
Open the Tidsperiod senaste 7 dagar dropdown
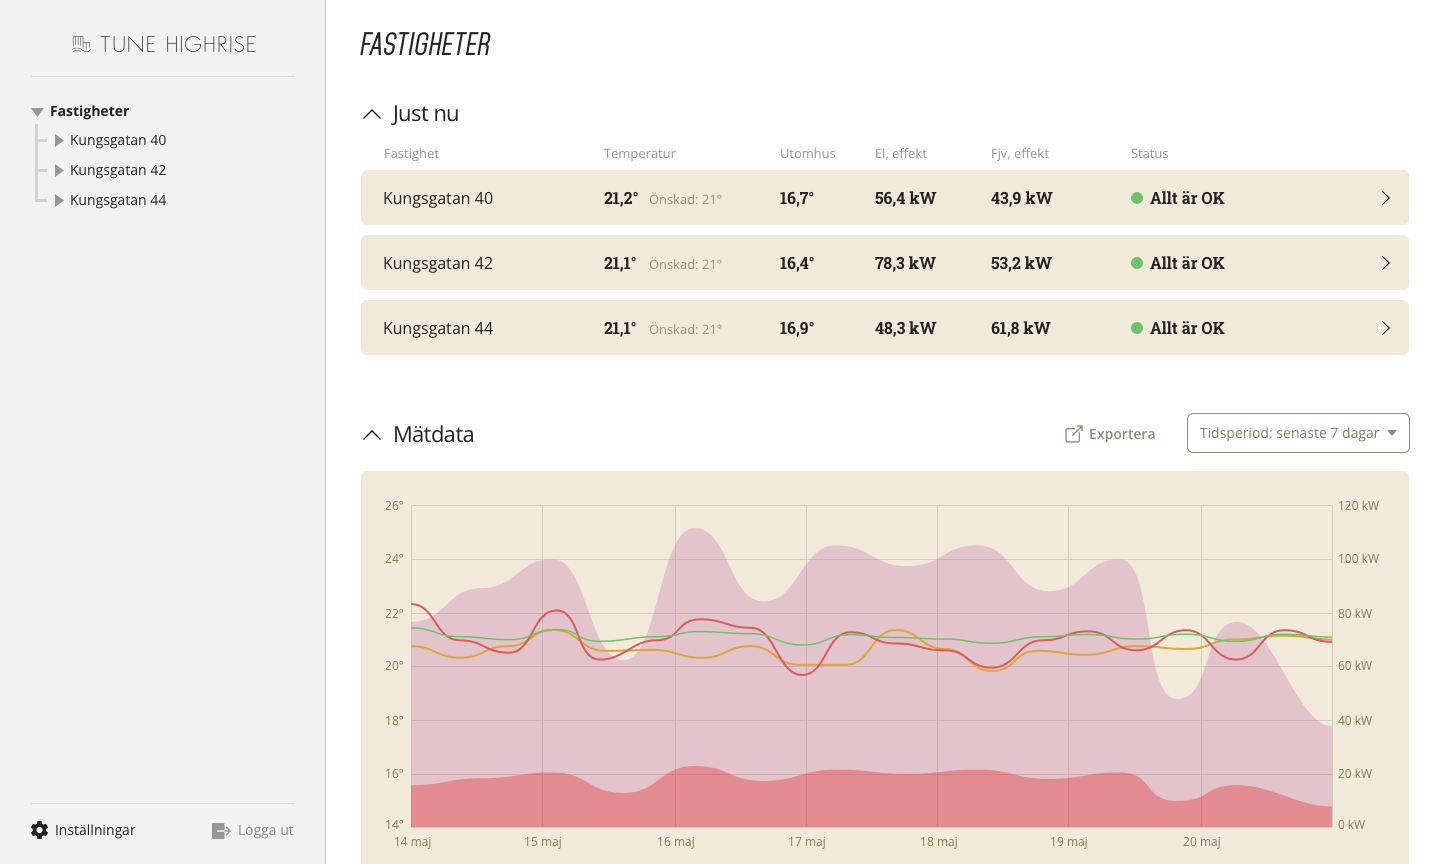[1297, 433]
